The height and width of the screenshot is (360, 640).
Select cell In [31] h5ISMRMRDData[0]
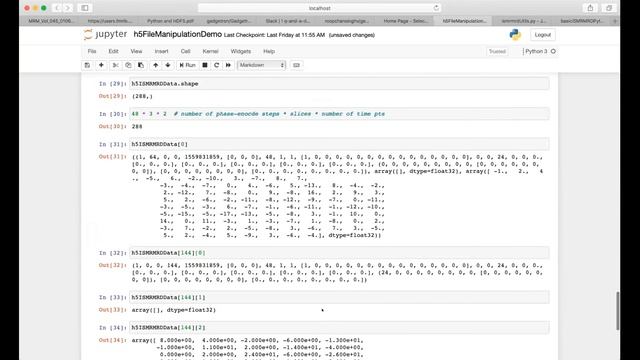(x=339, y=144)
